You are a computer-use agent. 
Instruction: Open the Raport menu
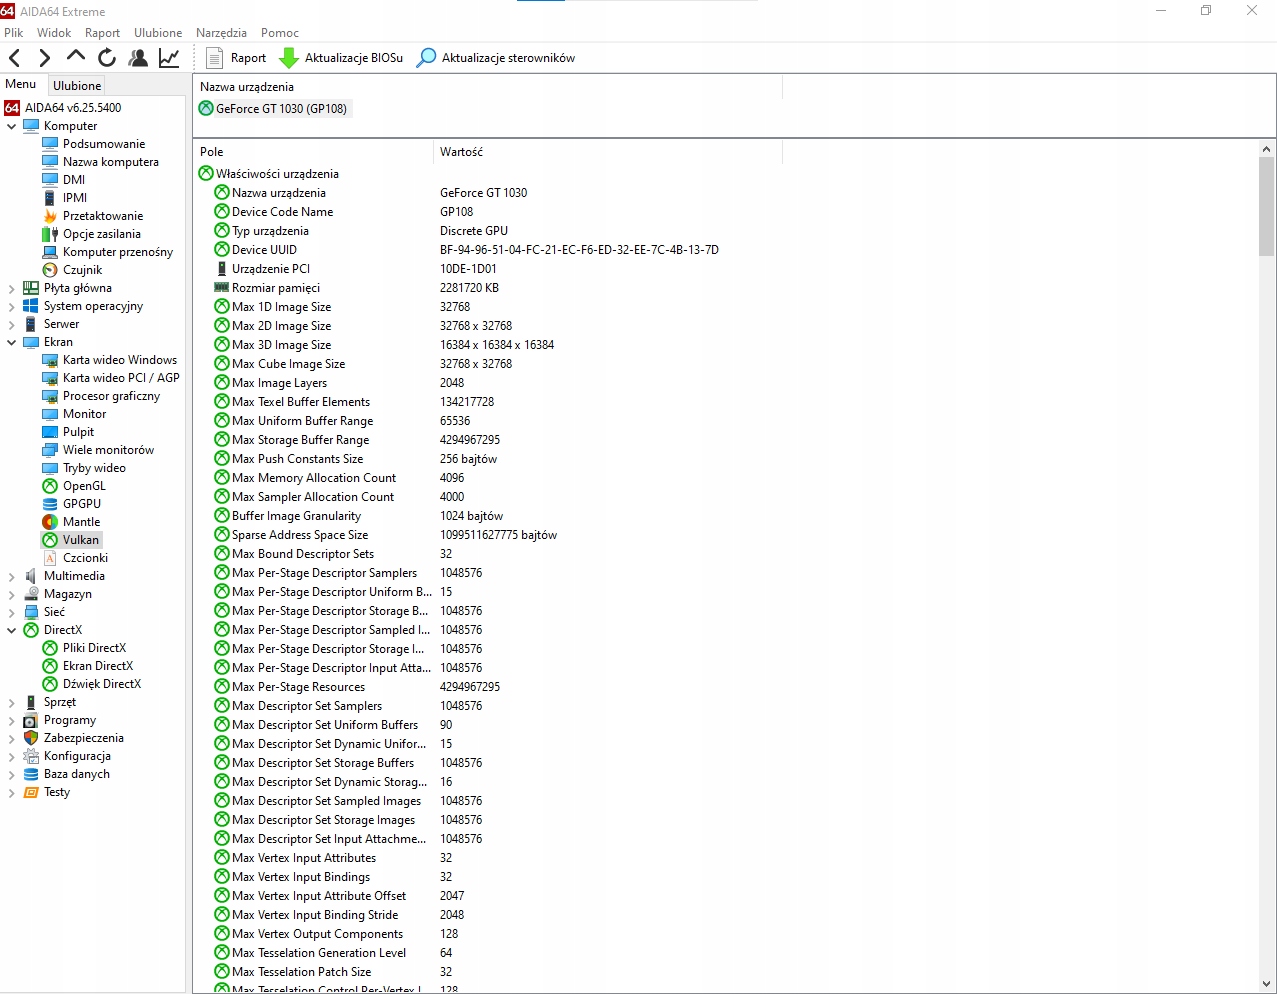click(102, 33)
